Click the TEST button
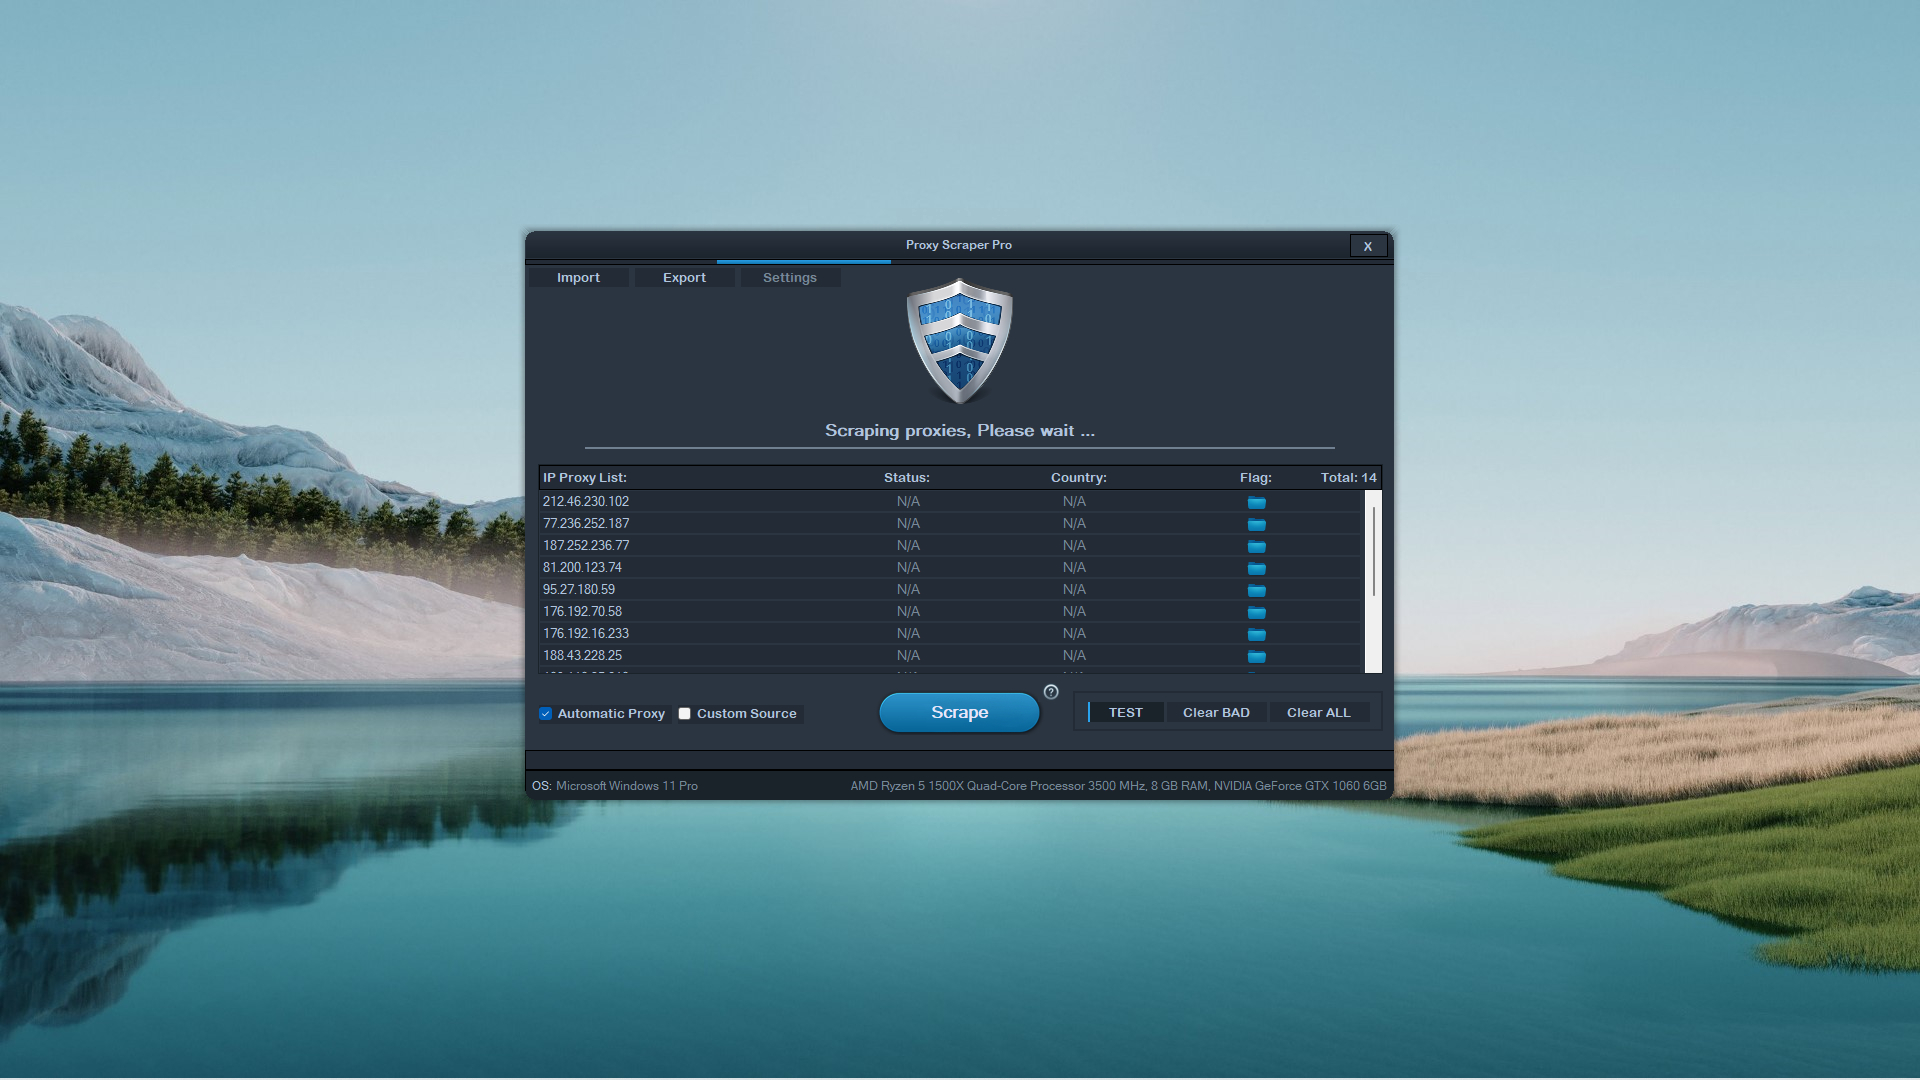The image size is (1920, 1080). [x=1125, y=712]
